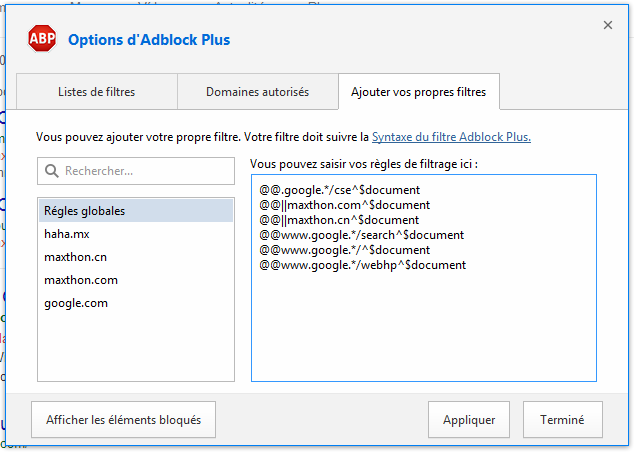Image resolution: width=634 pixels, height=452 pixels.
Task: Click the ABP logo icon
Action: [42, 39]
